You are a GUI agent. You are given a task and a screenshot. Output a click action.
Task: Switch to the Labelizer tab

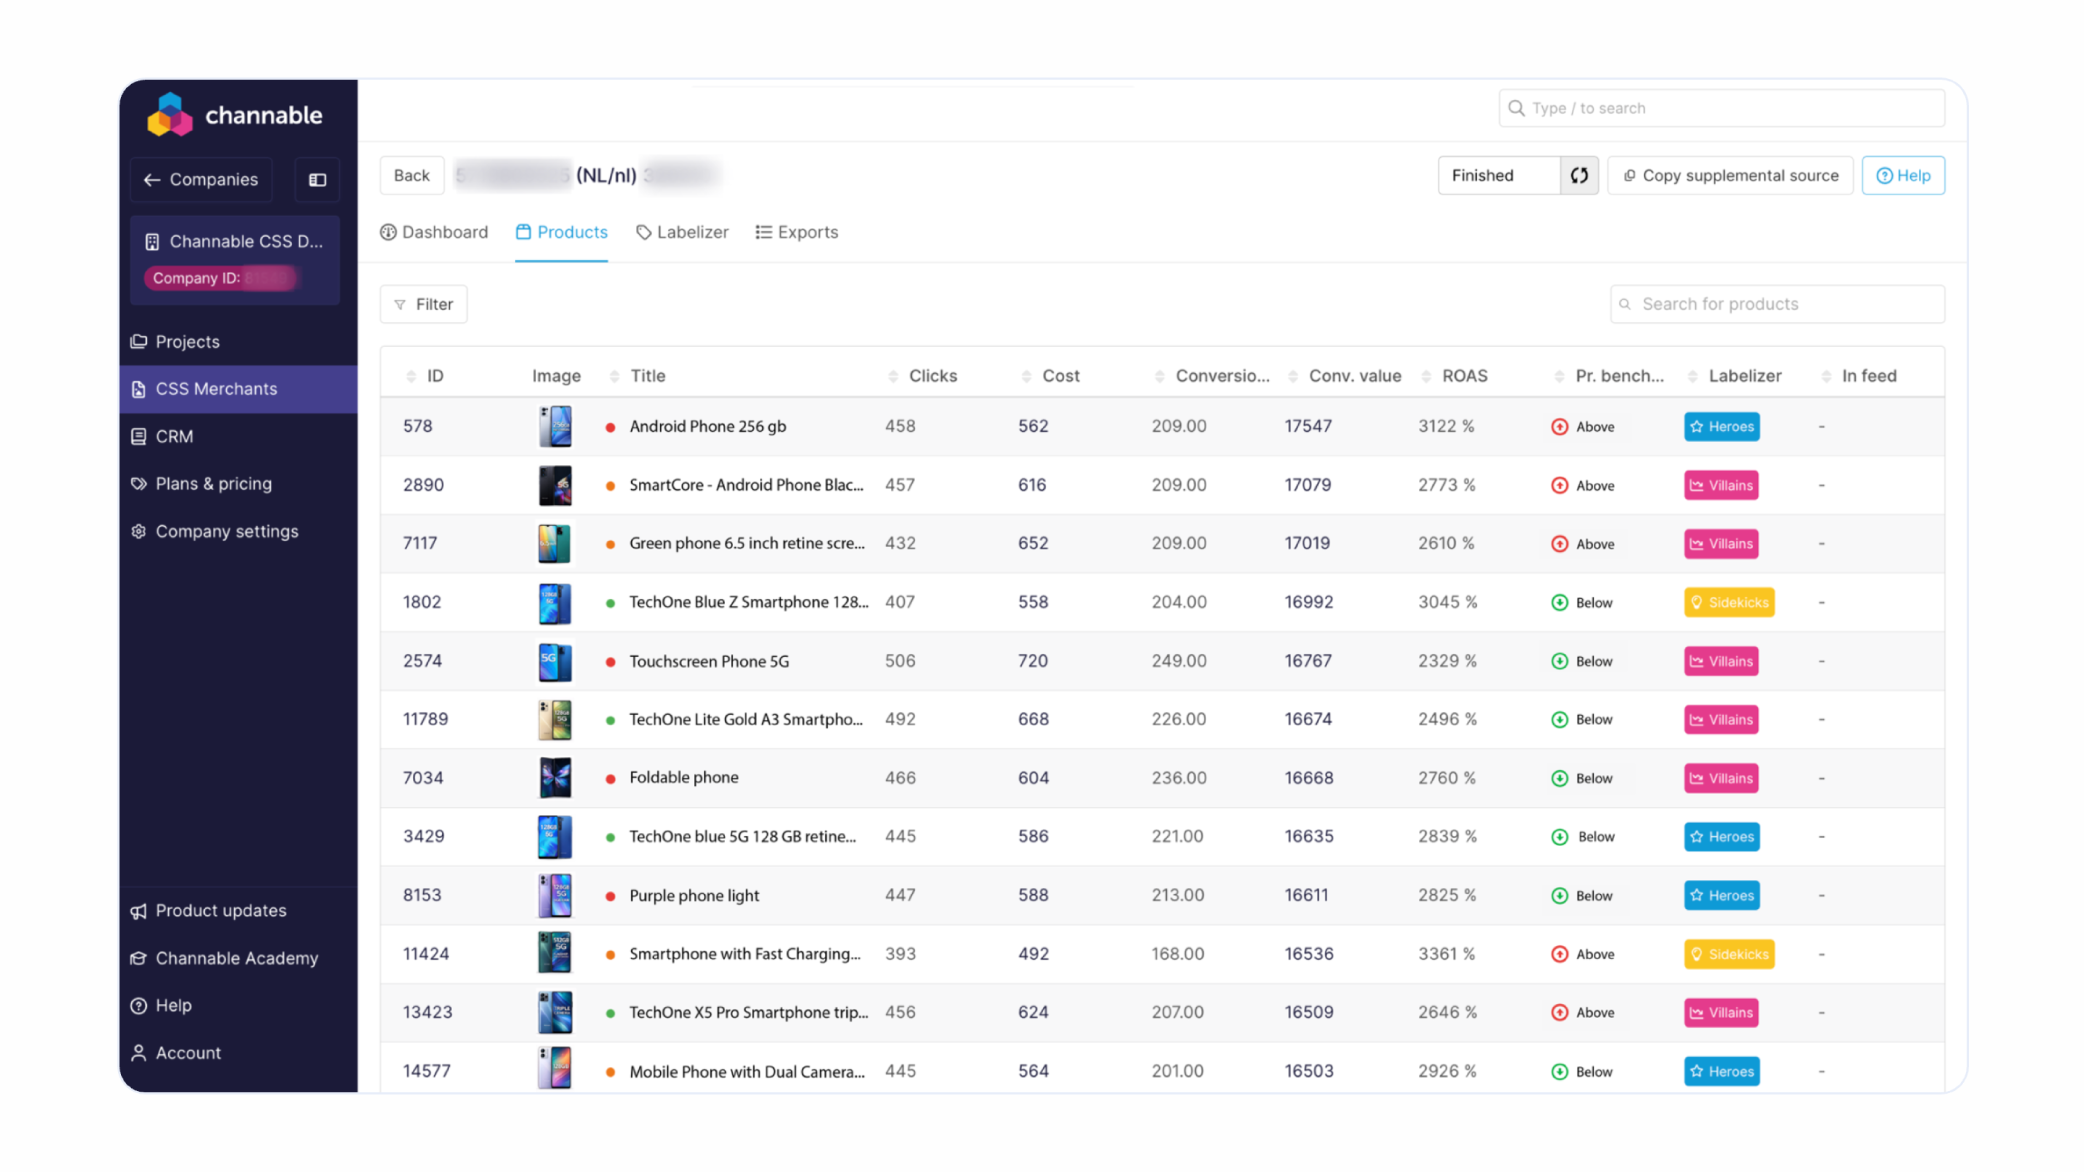click(682, 232)
